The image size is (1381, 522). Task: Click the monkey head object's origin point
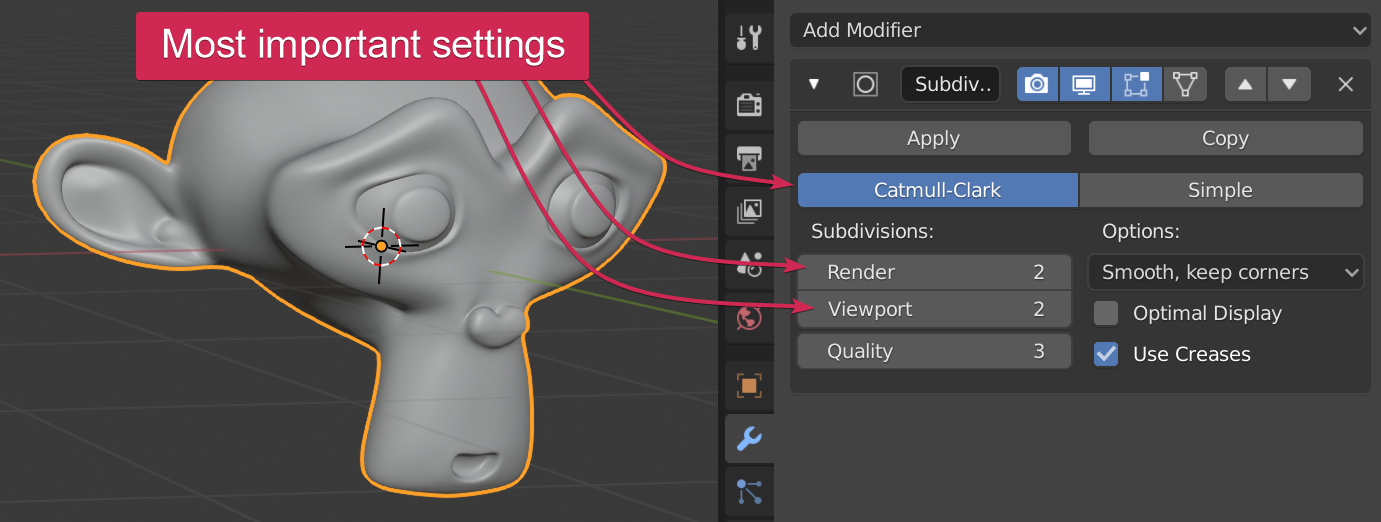pyautogui.click(x=381, y=245)
